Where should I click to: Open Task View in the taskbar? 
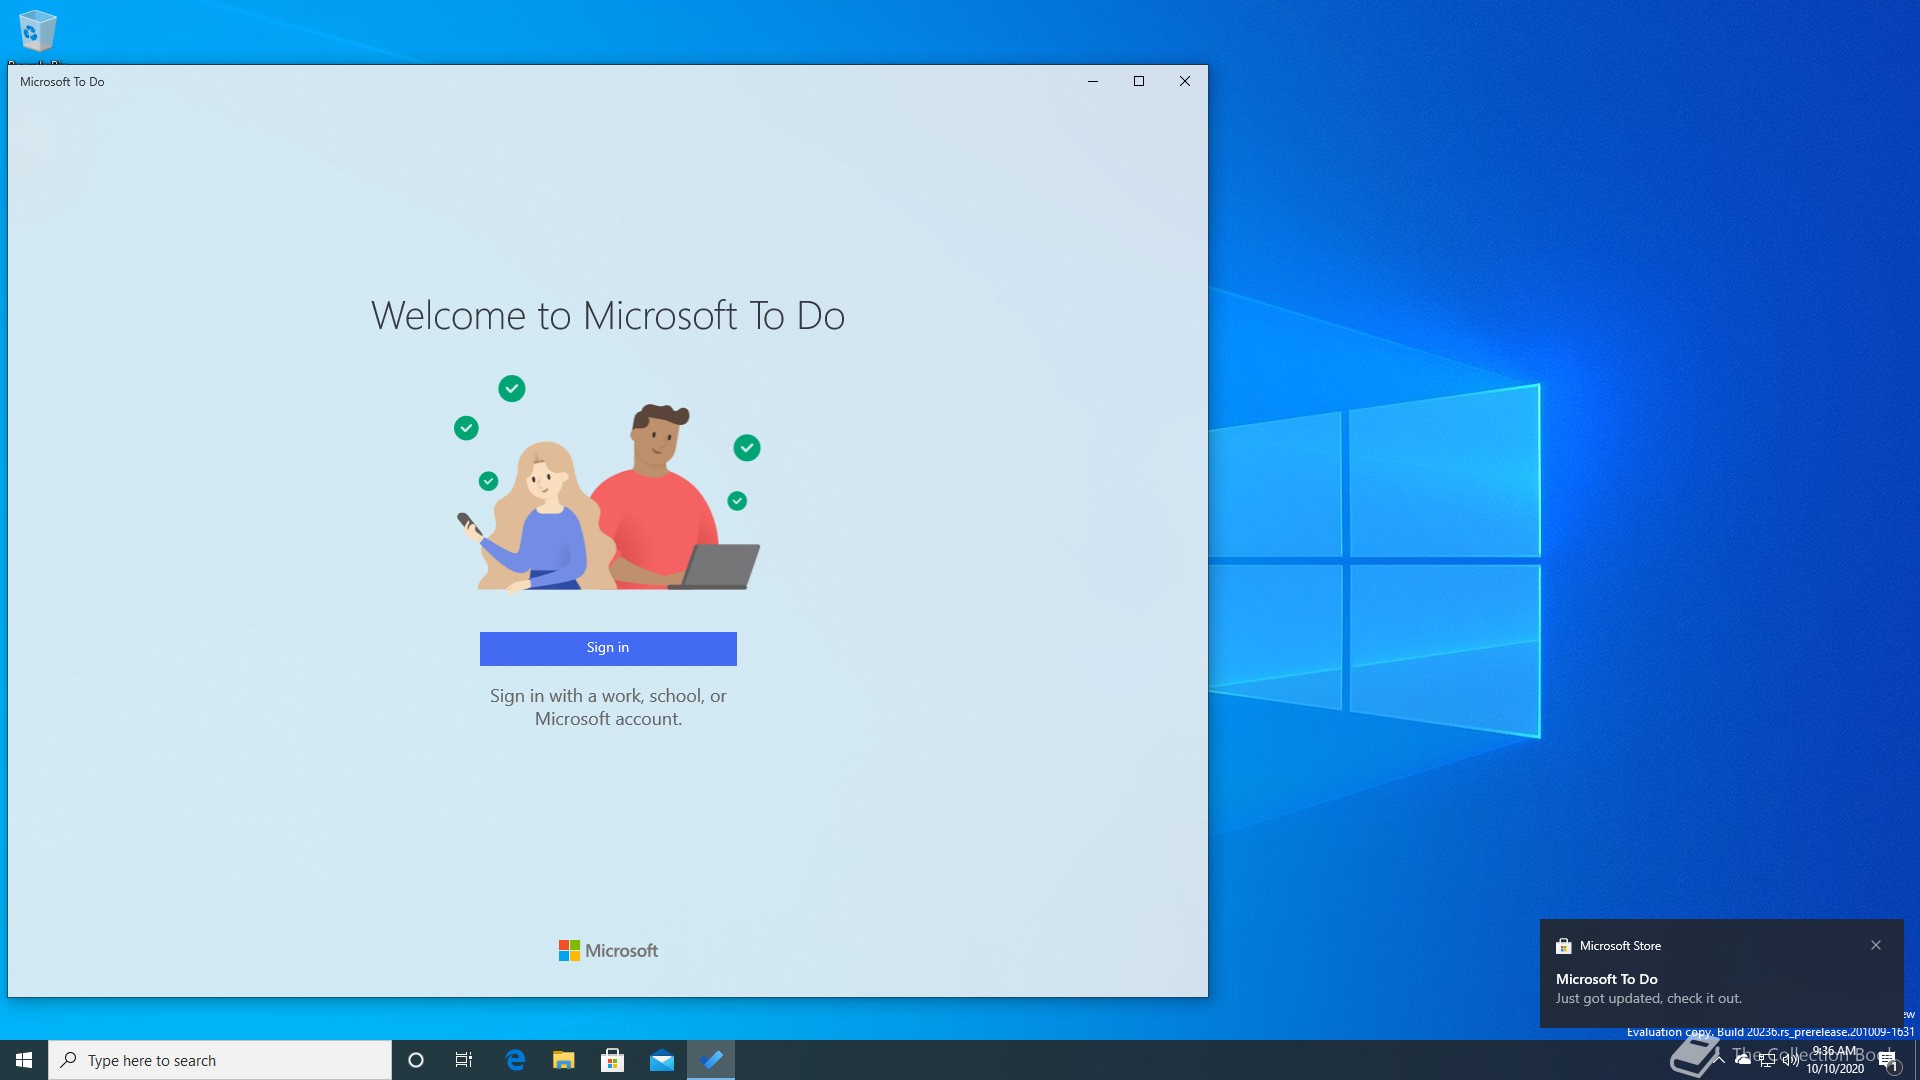(464, 1060)
